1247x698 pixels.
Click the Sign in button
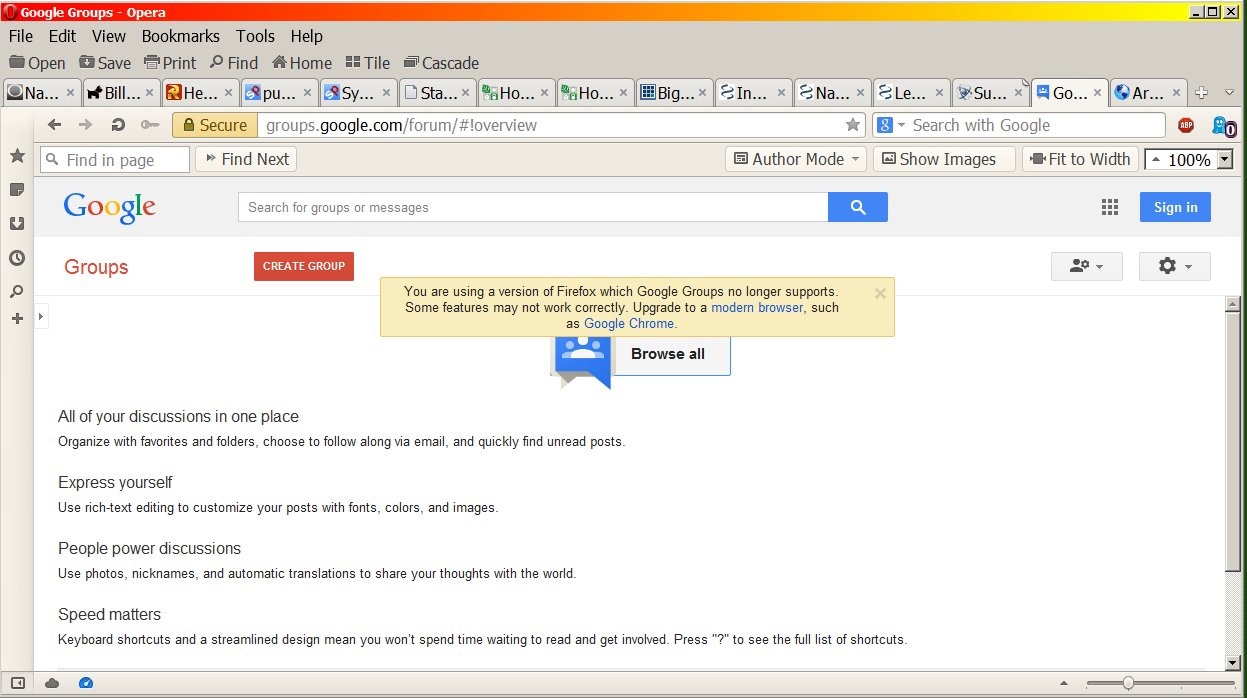1175,207
